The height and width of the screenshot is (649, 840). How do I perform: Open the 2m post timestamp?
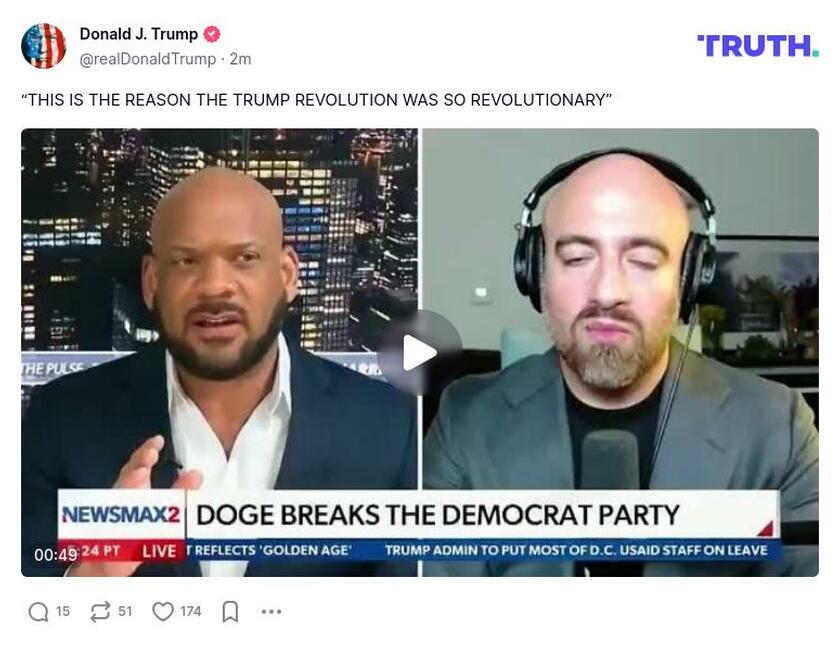(241, 59)
